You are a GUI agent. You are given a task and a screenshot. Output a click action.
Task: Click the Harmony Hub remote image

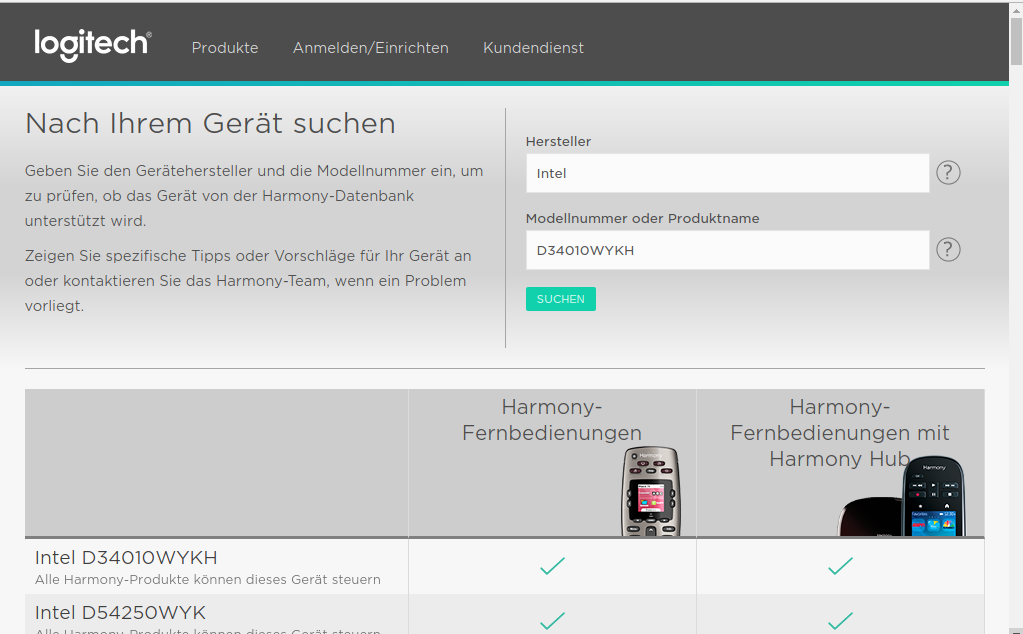(902, 496)
